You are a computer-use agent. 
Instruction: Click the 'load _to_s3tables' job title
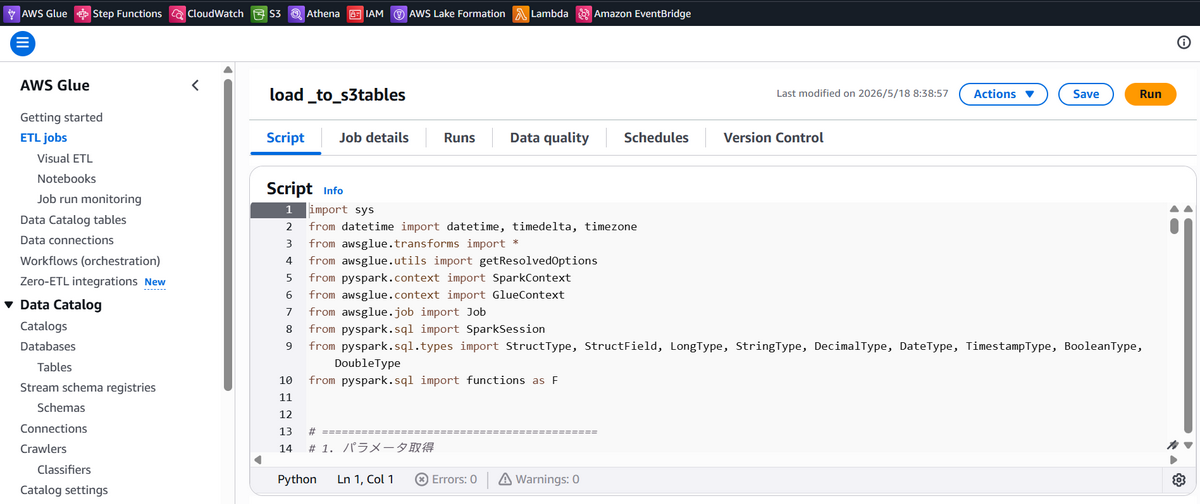pos(338,95)
